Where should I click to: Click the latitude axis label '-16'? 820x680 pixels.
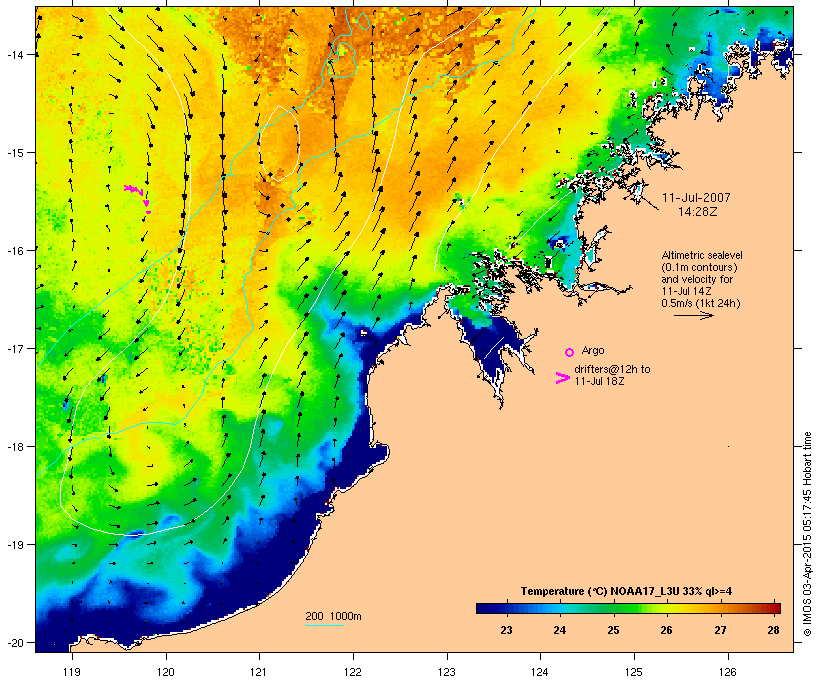[x=15, y=251]
